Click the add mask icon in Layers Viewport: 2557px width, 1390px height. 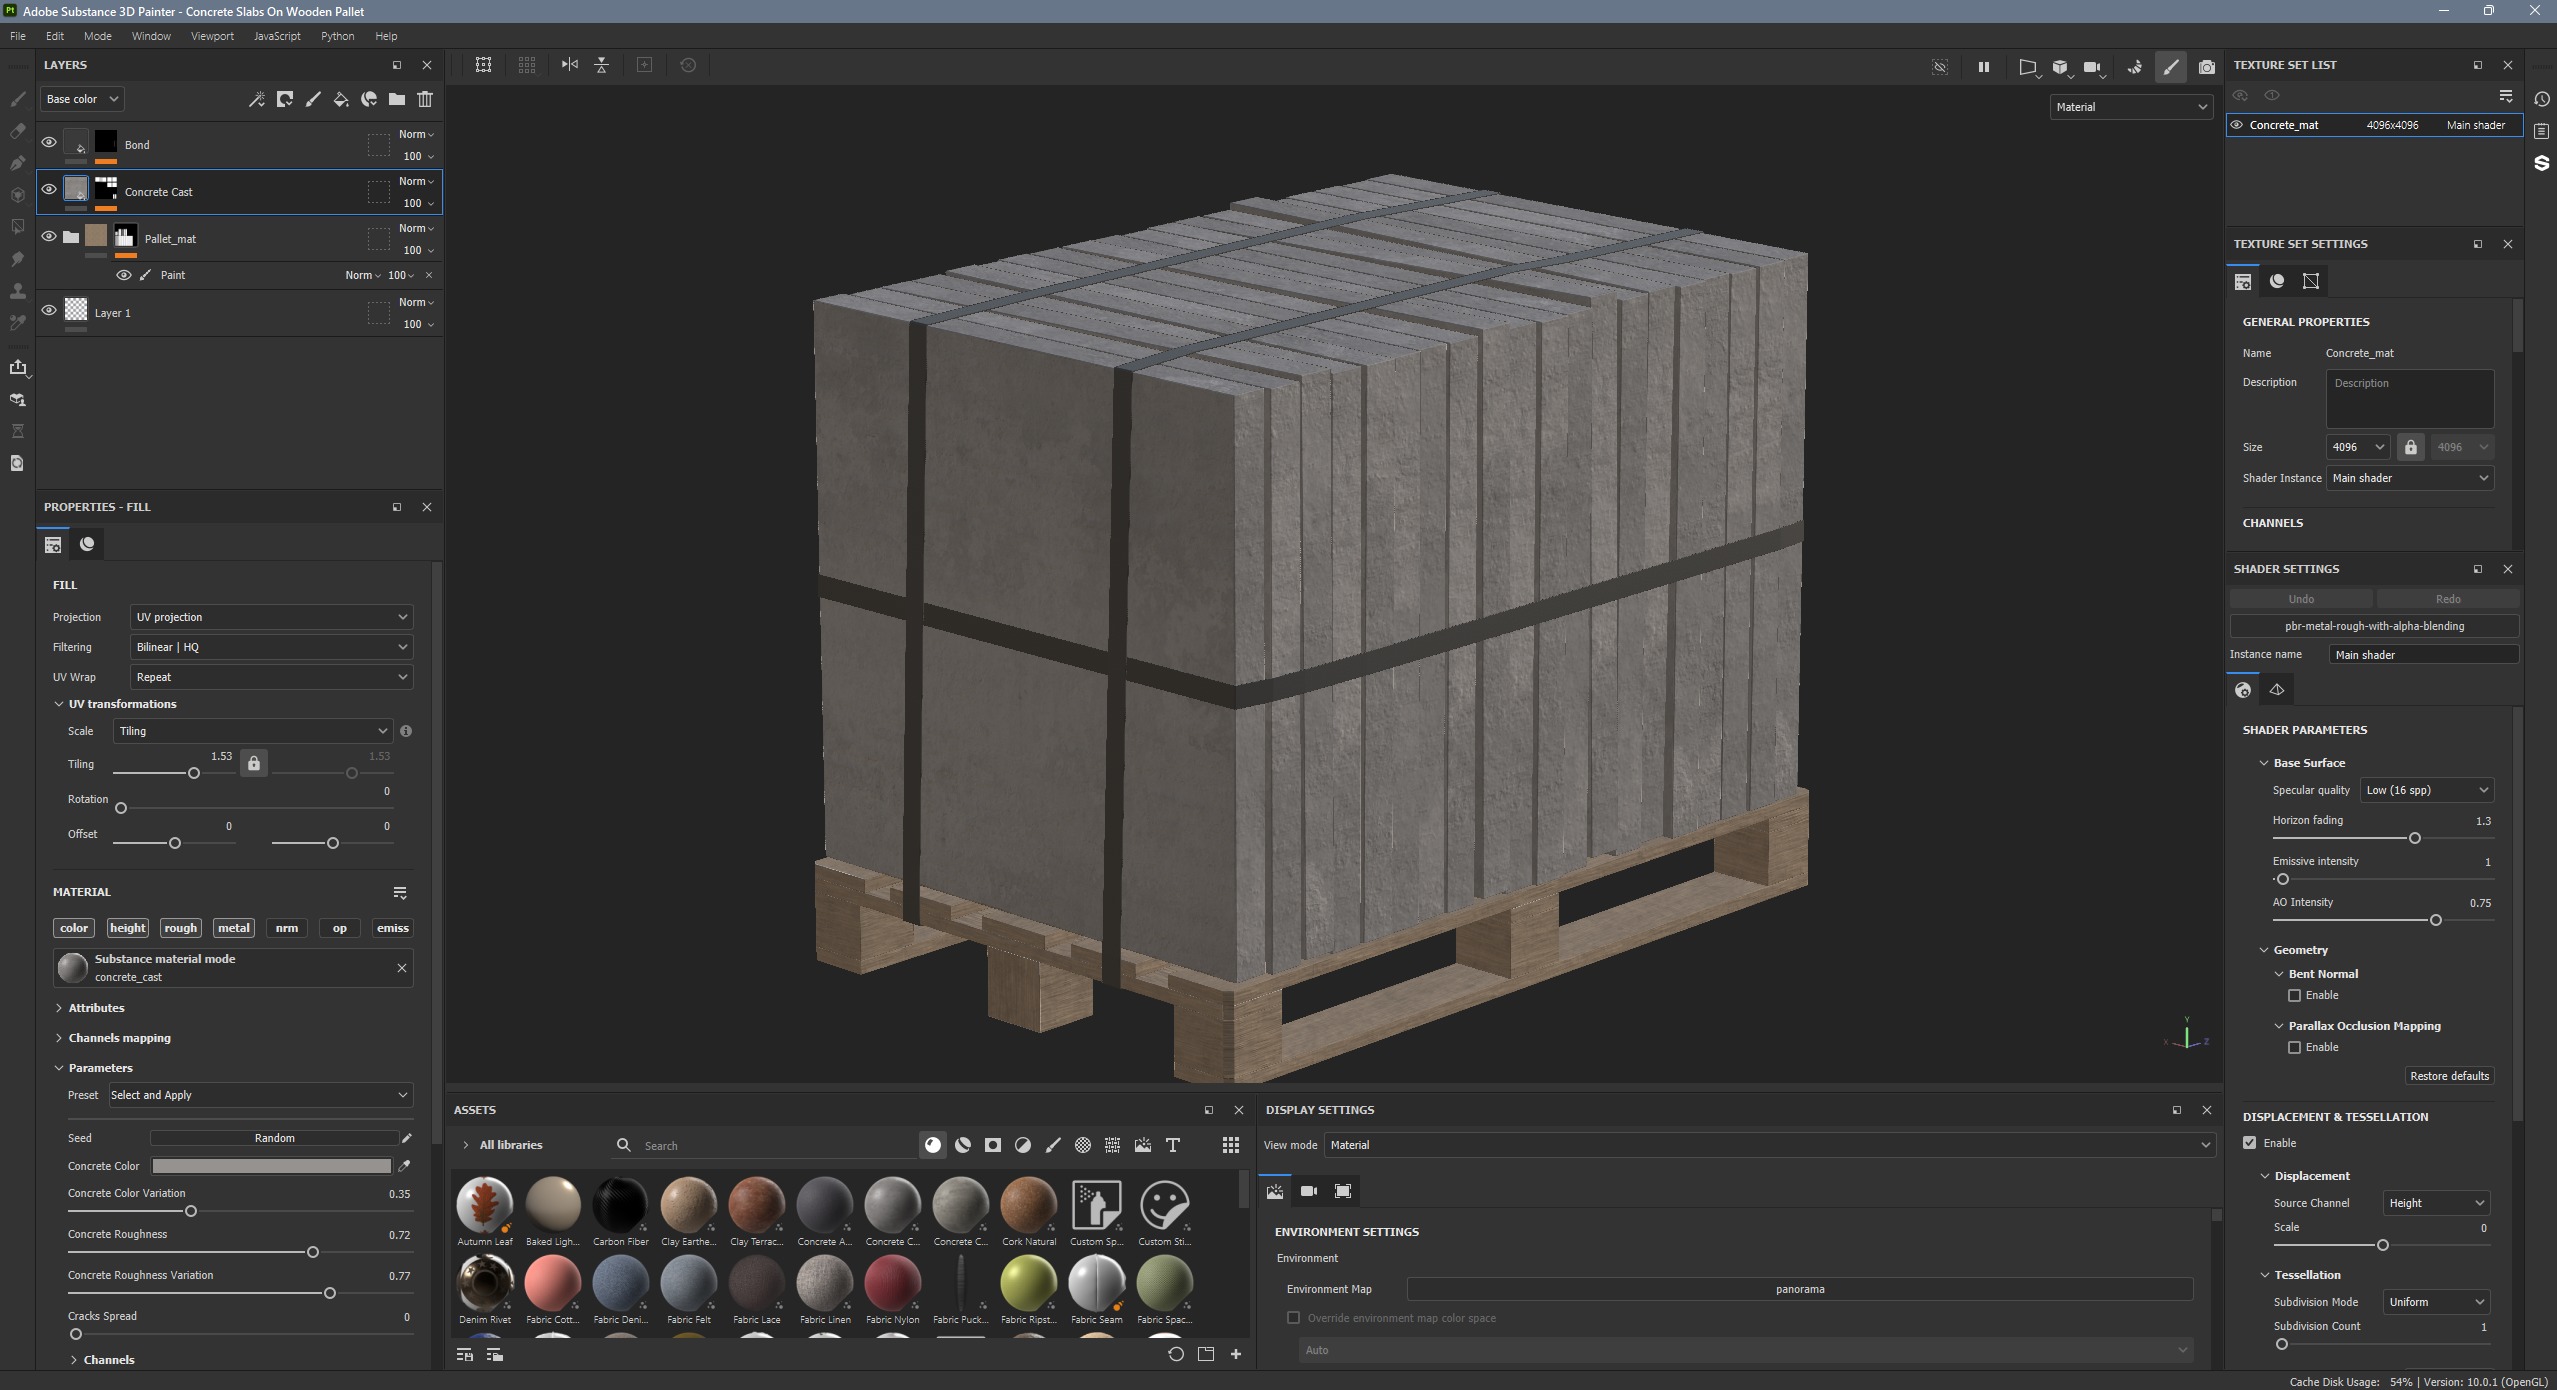tap(285, 99)
